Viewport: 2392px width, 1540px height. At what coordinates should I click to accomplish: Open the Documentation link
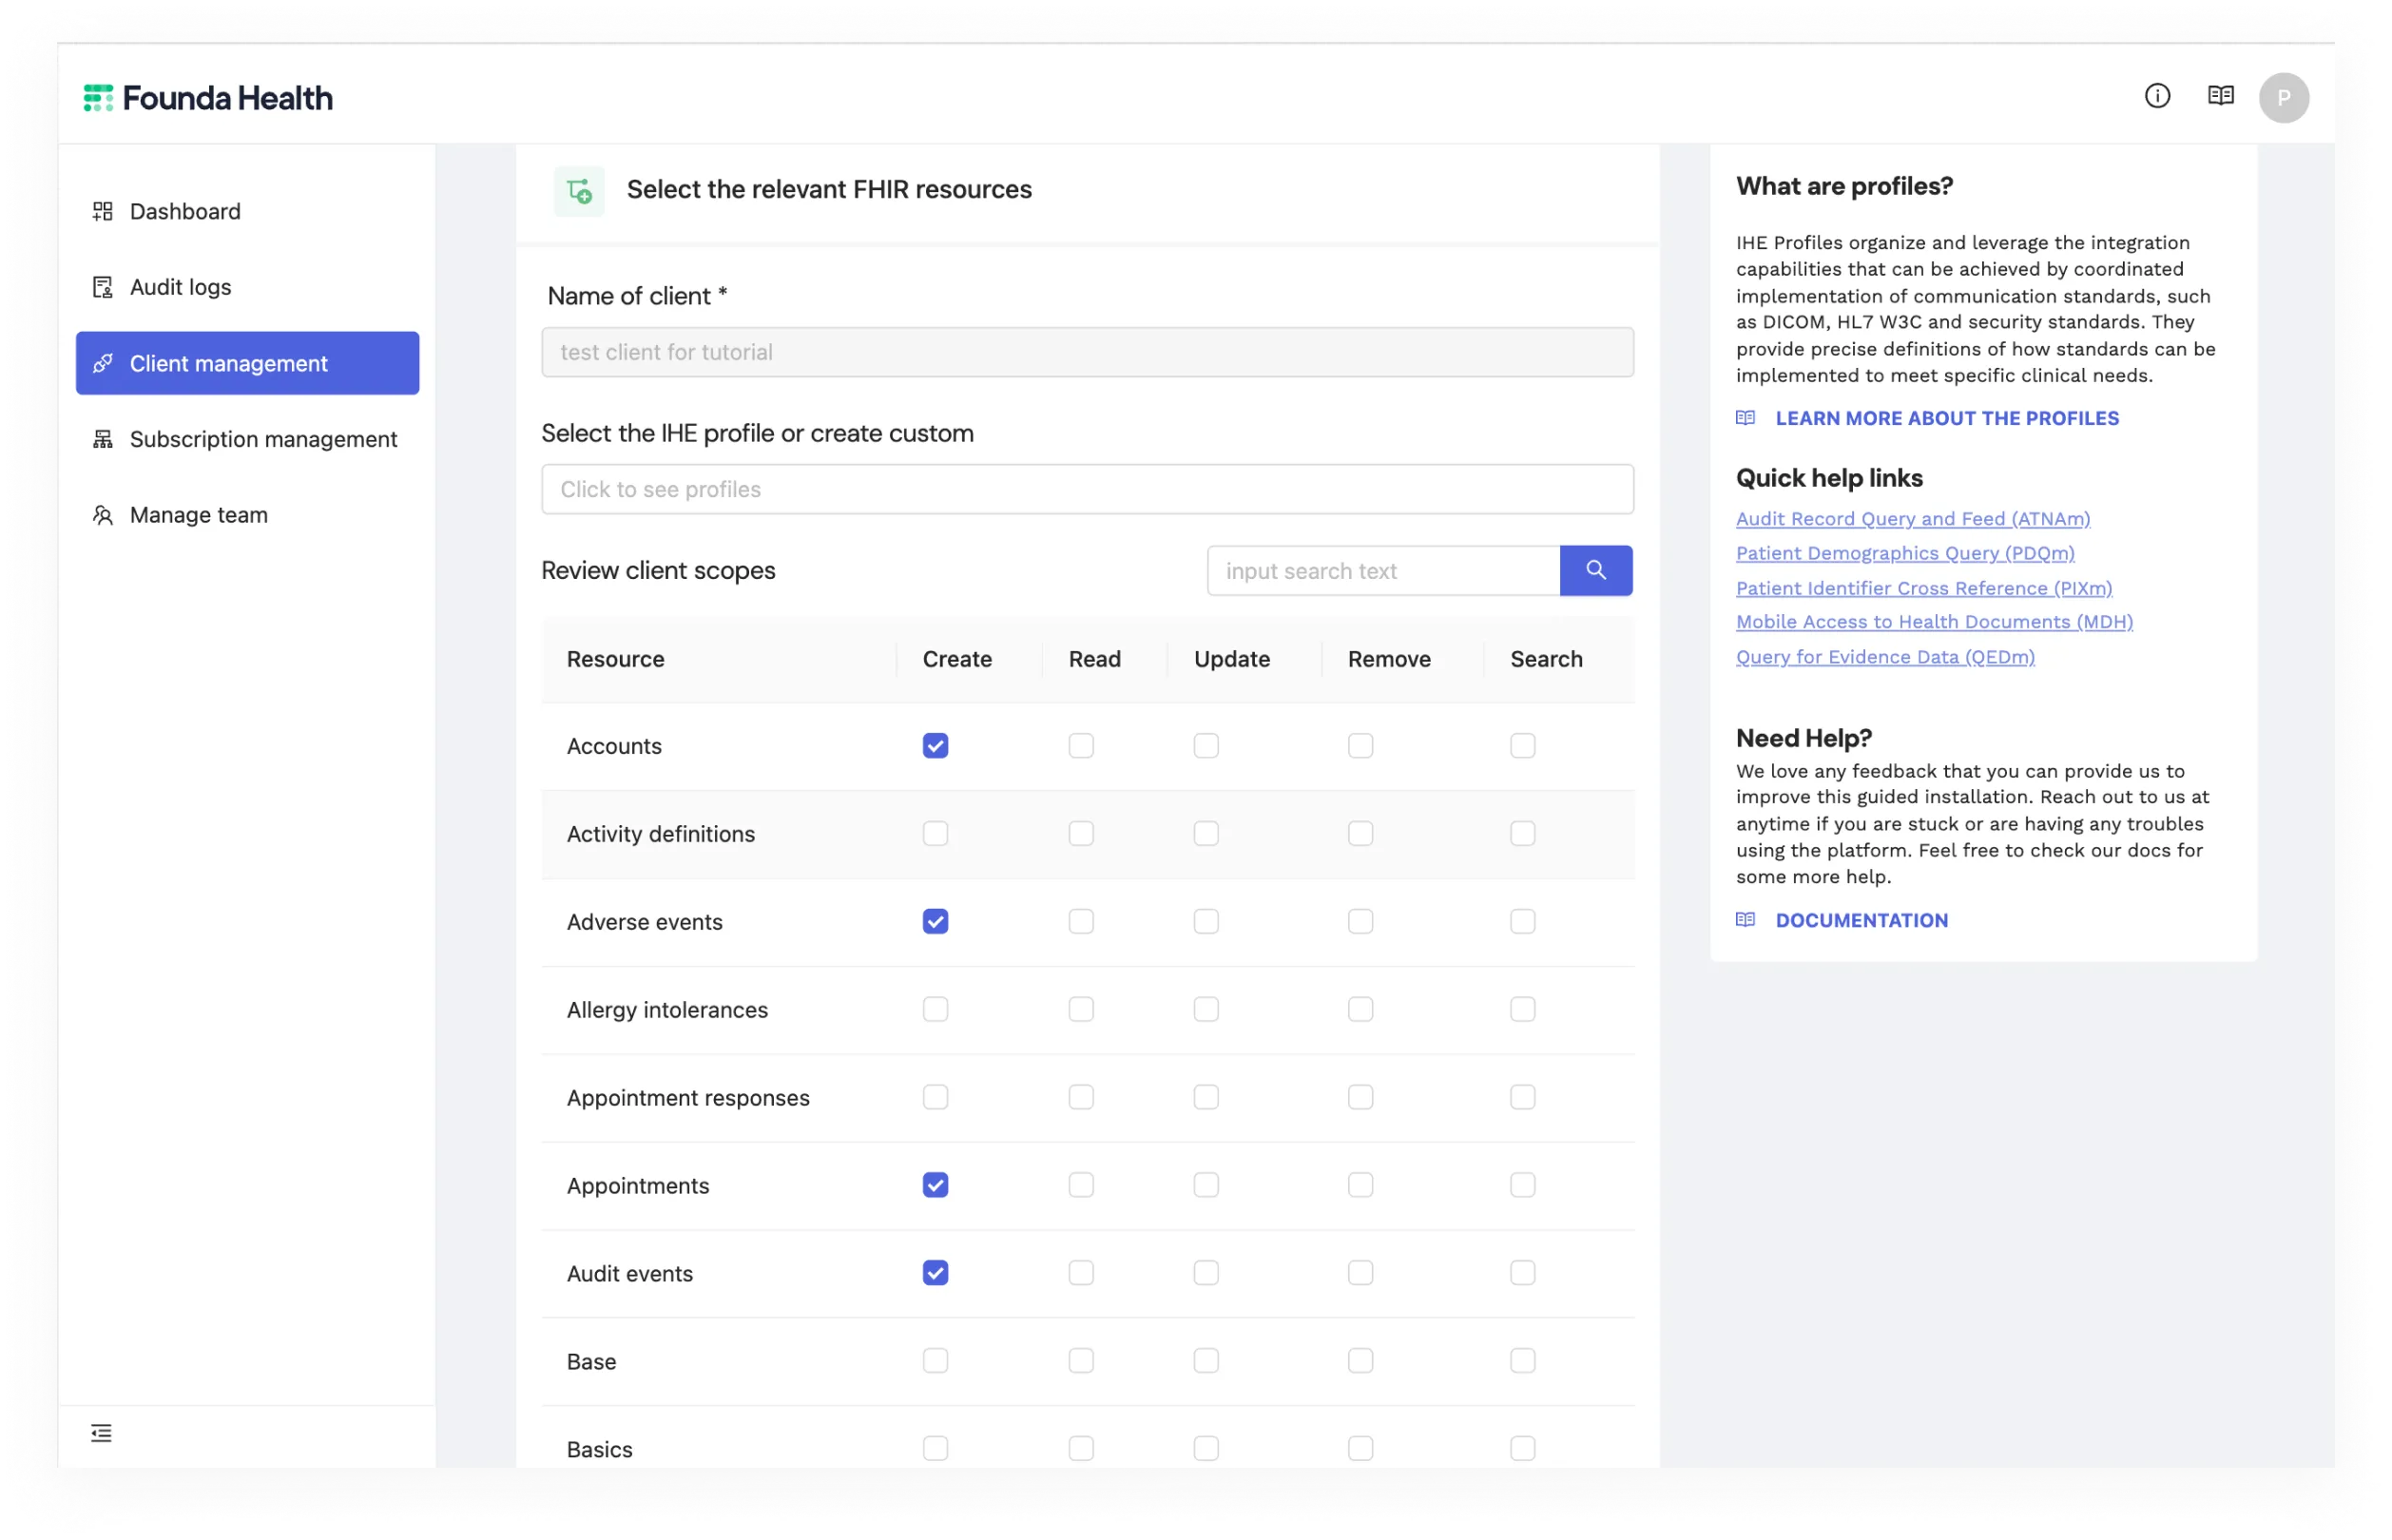tap(1861, 920)
